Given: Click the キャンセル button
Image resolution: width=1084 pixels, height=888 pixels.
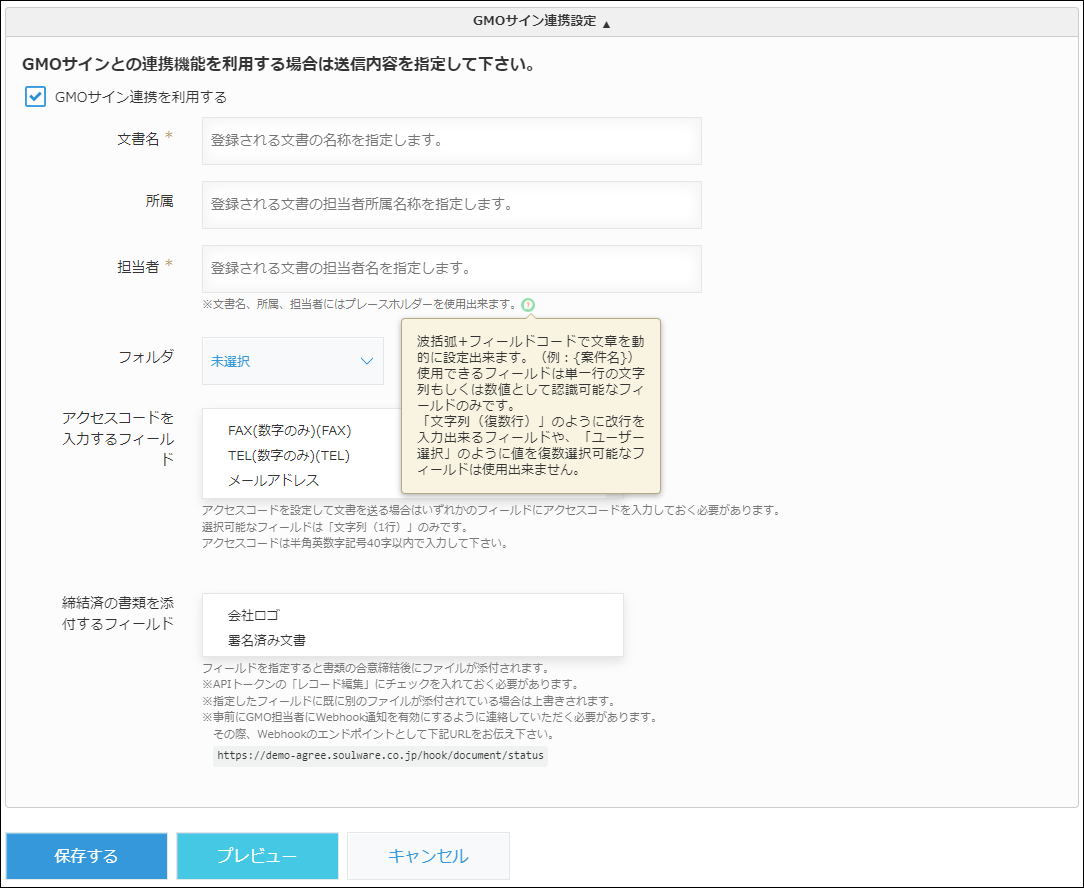Looking at the screenshot, I should [x=428, y=856].
